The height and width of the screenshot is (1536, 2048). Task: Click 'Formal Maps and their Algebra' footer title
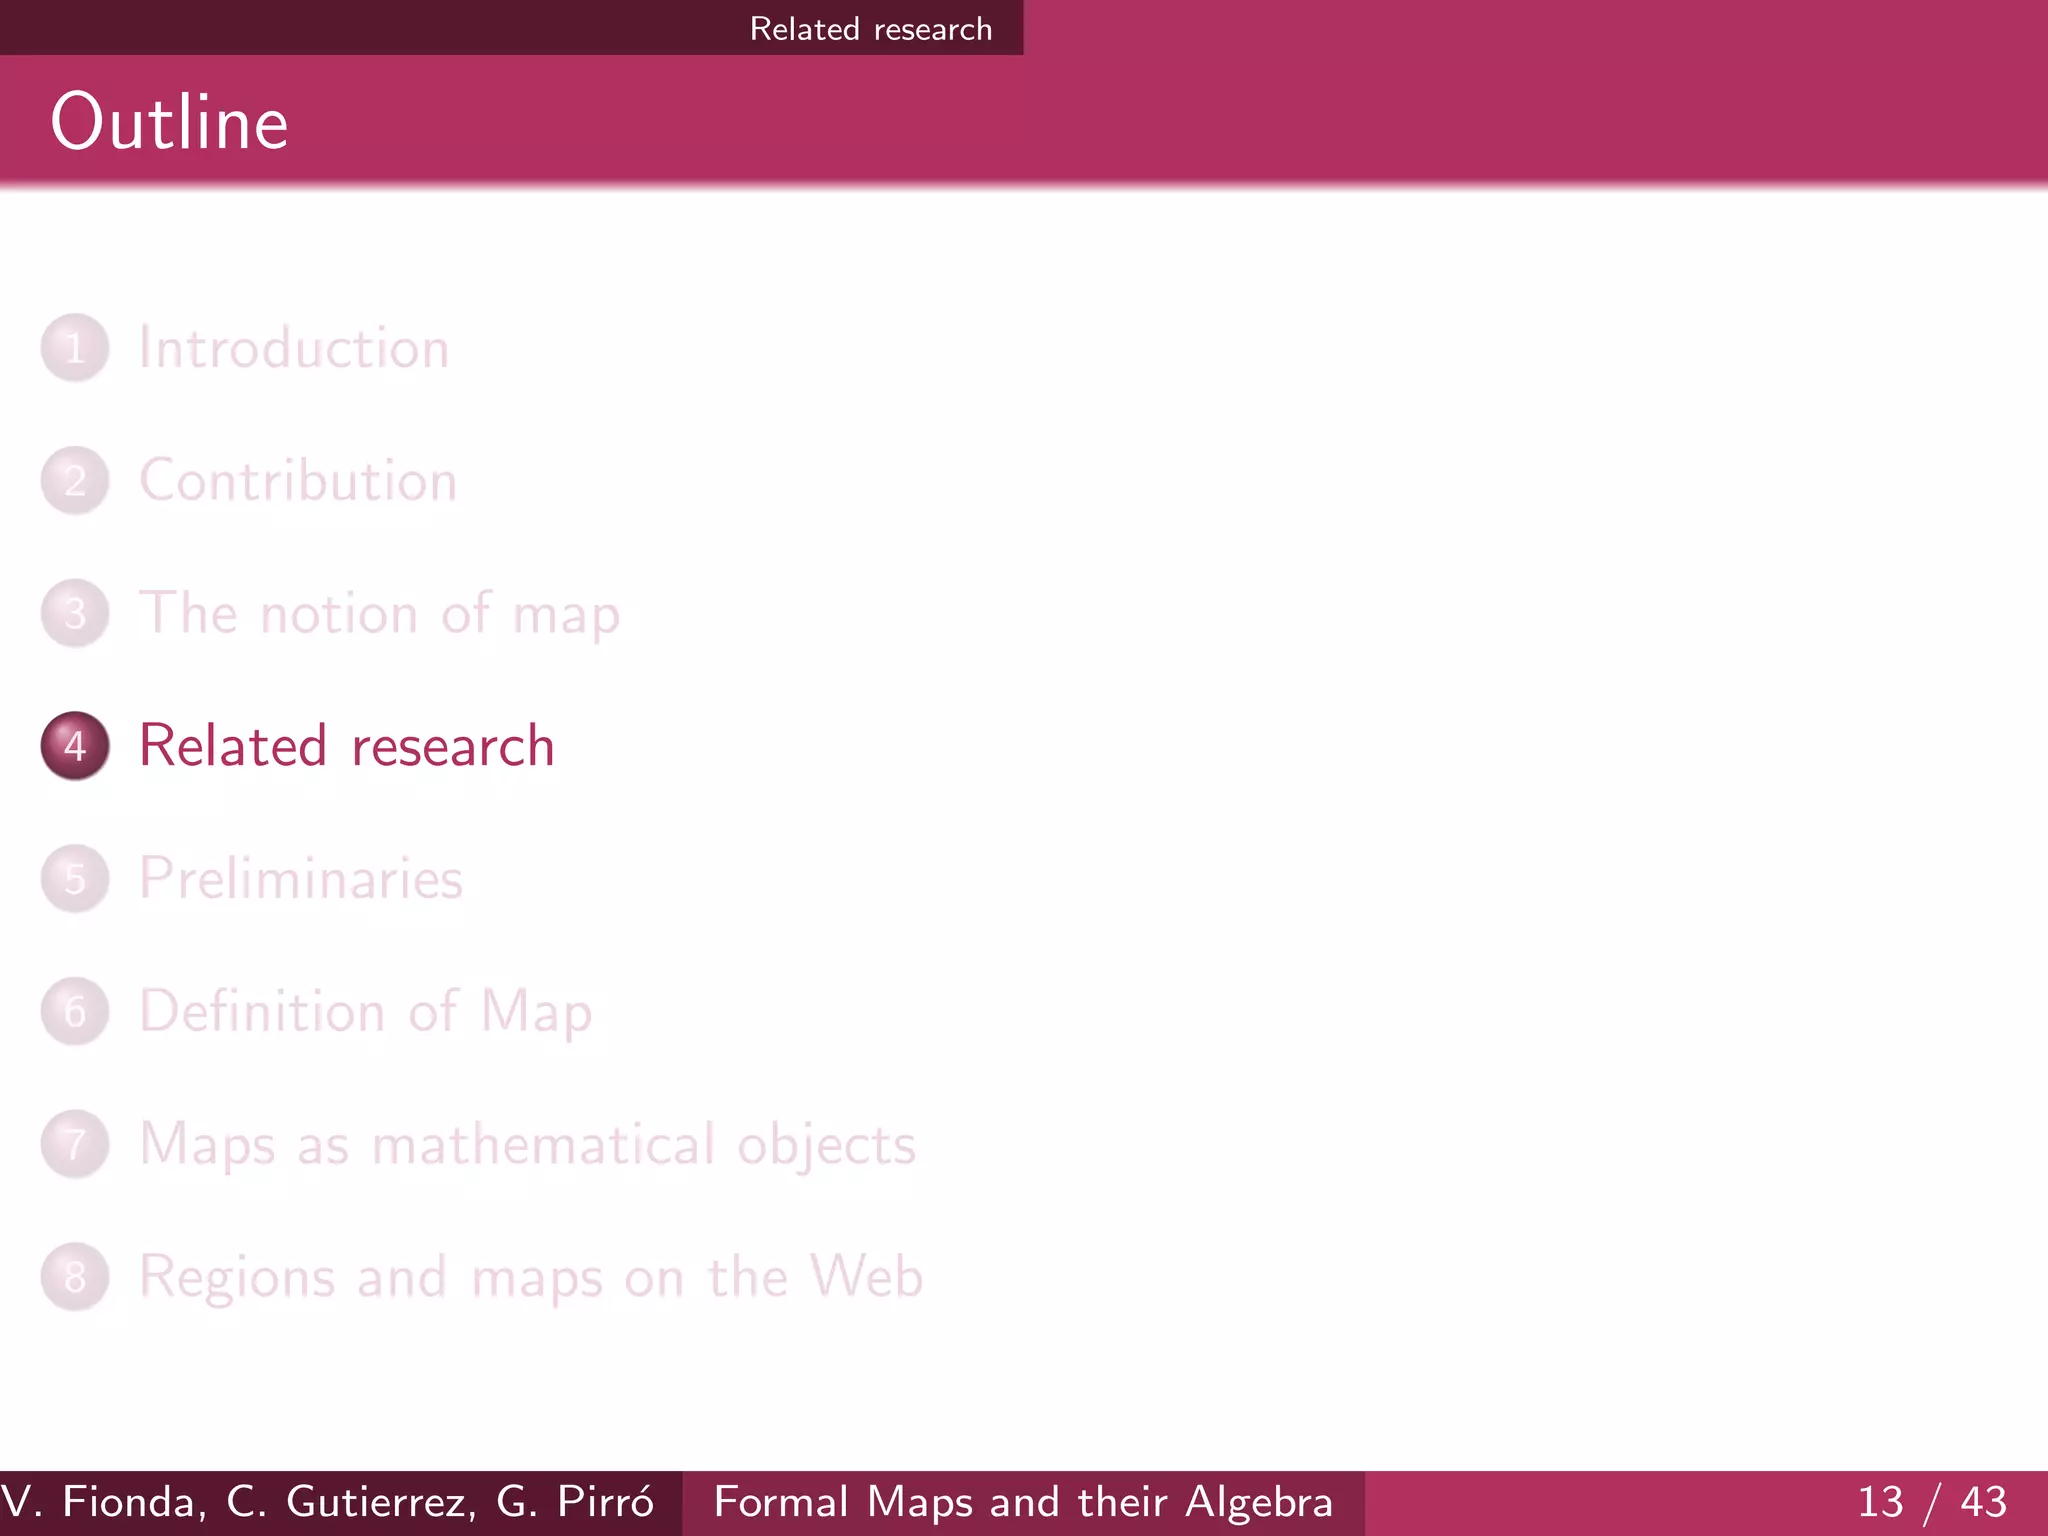coord(1023,1503)
